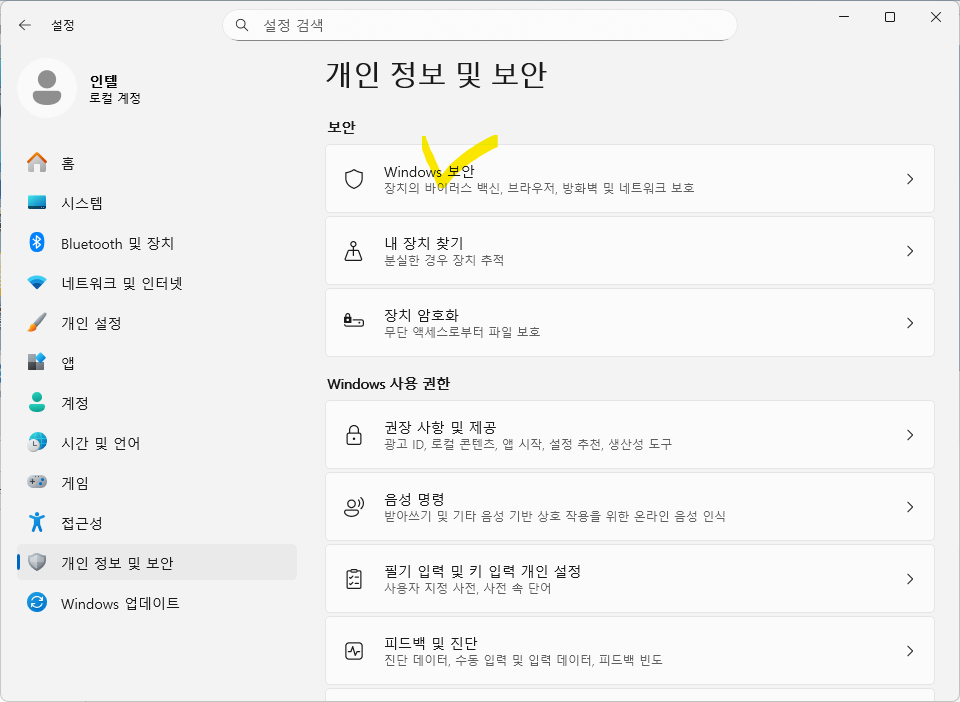The image size is (960, 702).
Task: Click the back arrow in Settings header
Action: click(x=24, y=25)
